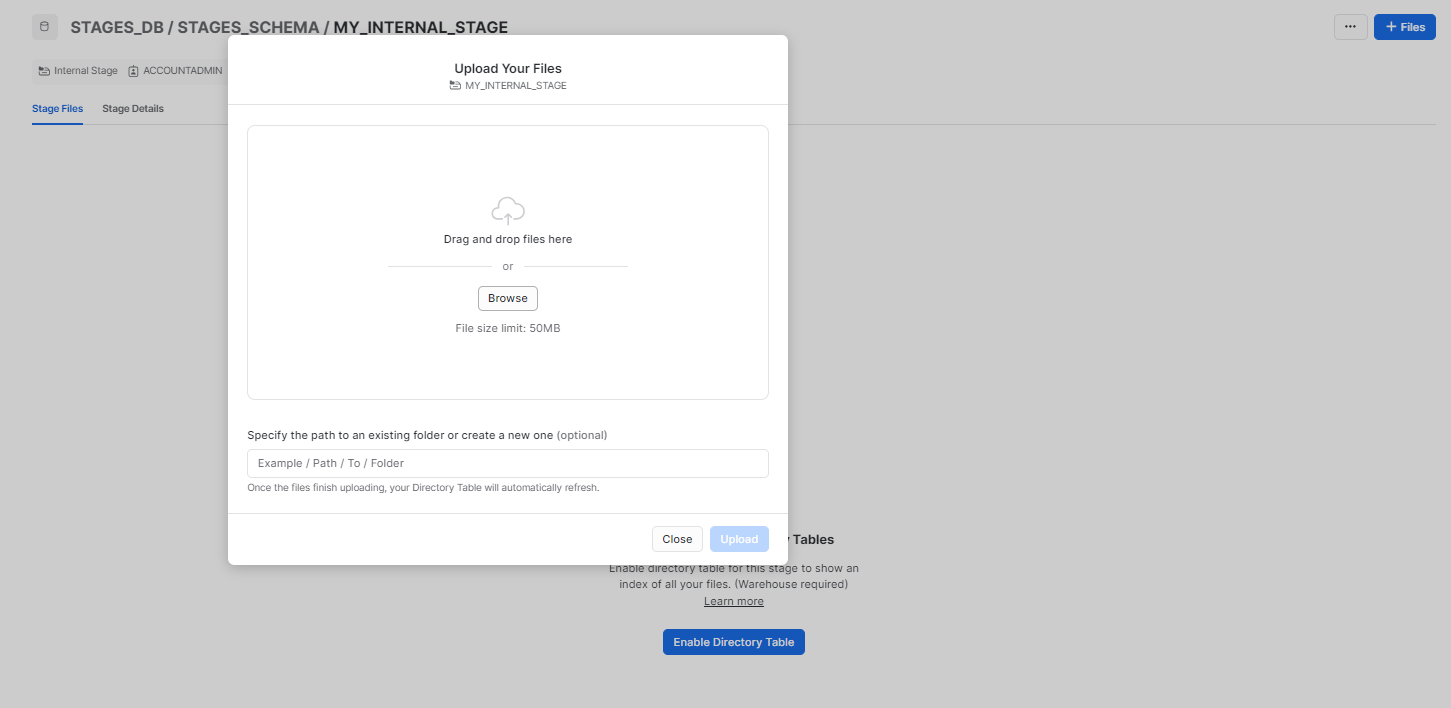The image size is (1451, 708).
Task: Click the blue Files button
Action: coord(1404,27)
